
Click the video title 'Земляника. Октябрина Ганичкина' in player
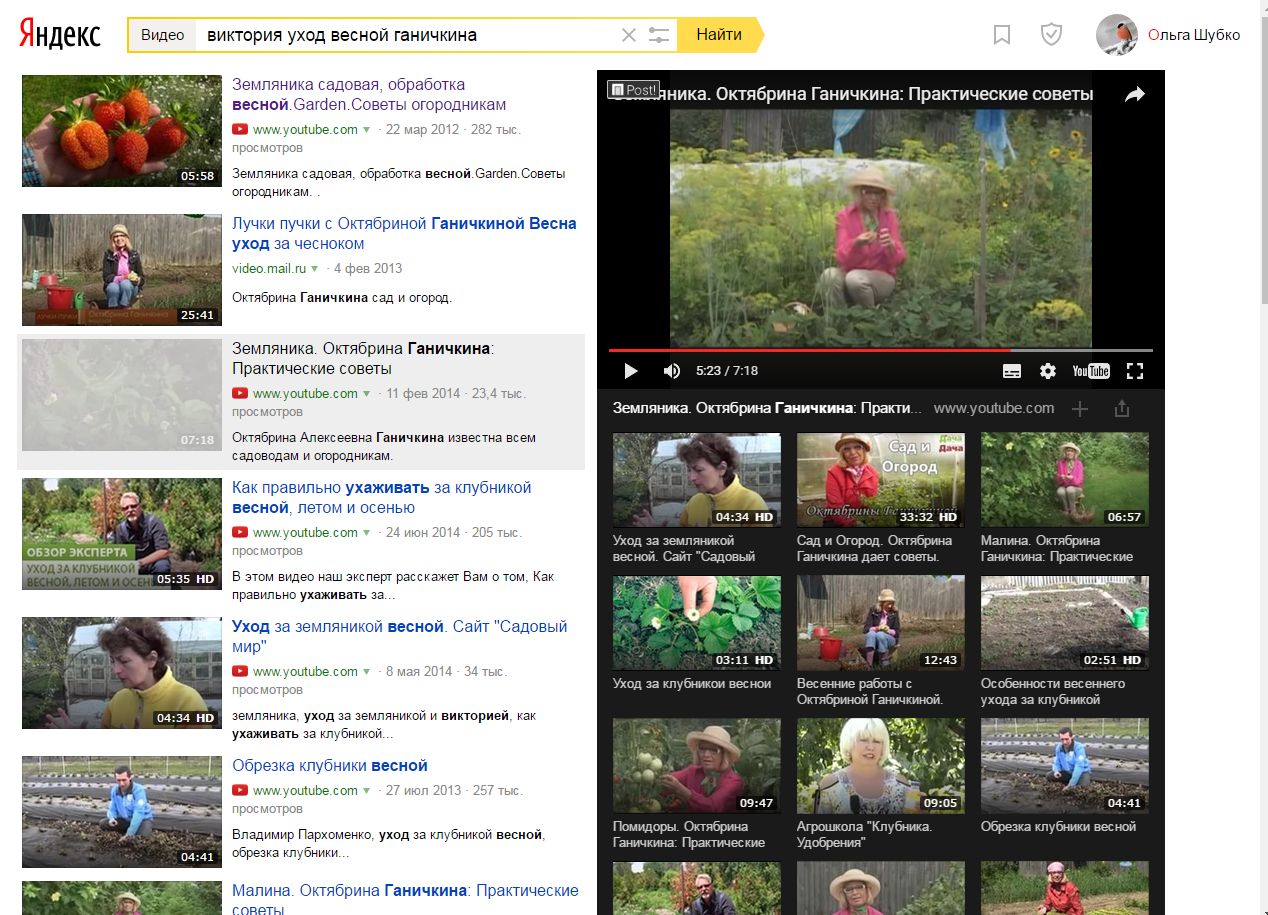coord(855,94)
